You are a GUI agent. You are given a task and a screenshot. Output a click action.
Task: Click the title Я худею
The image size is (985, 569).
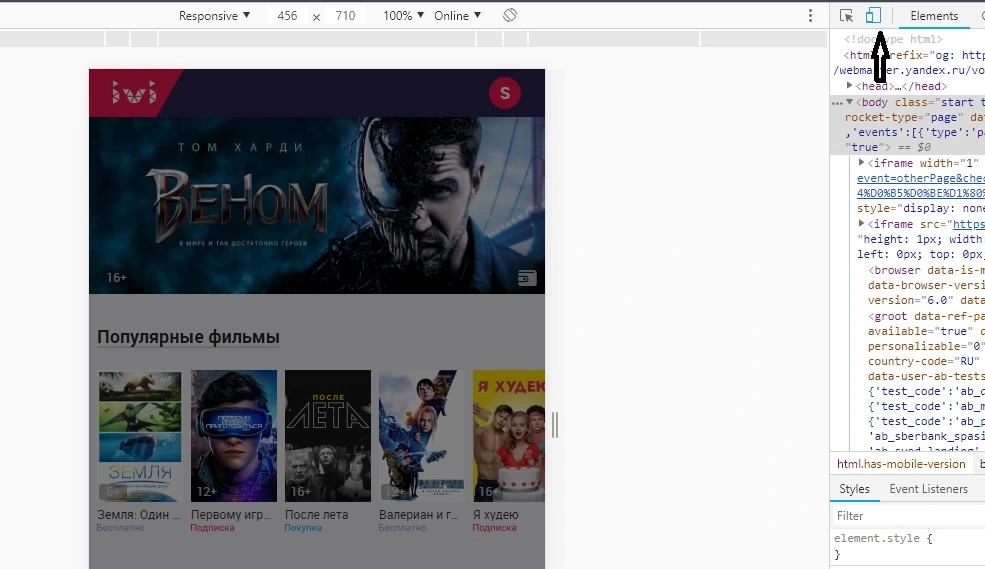(x=496, y=514)
